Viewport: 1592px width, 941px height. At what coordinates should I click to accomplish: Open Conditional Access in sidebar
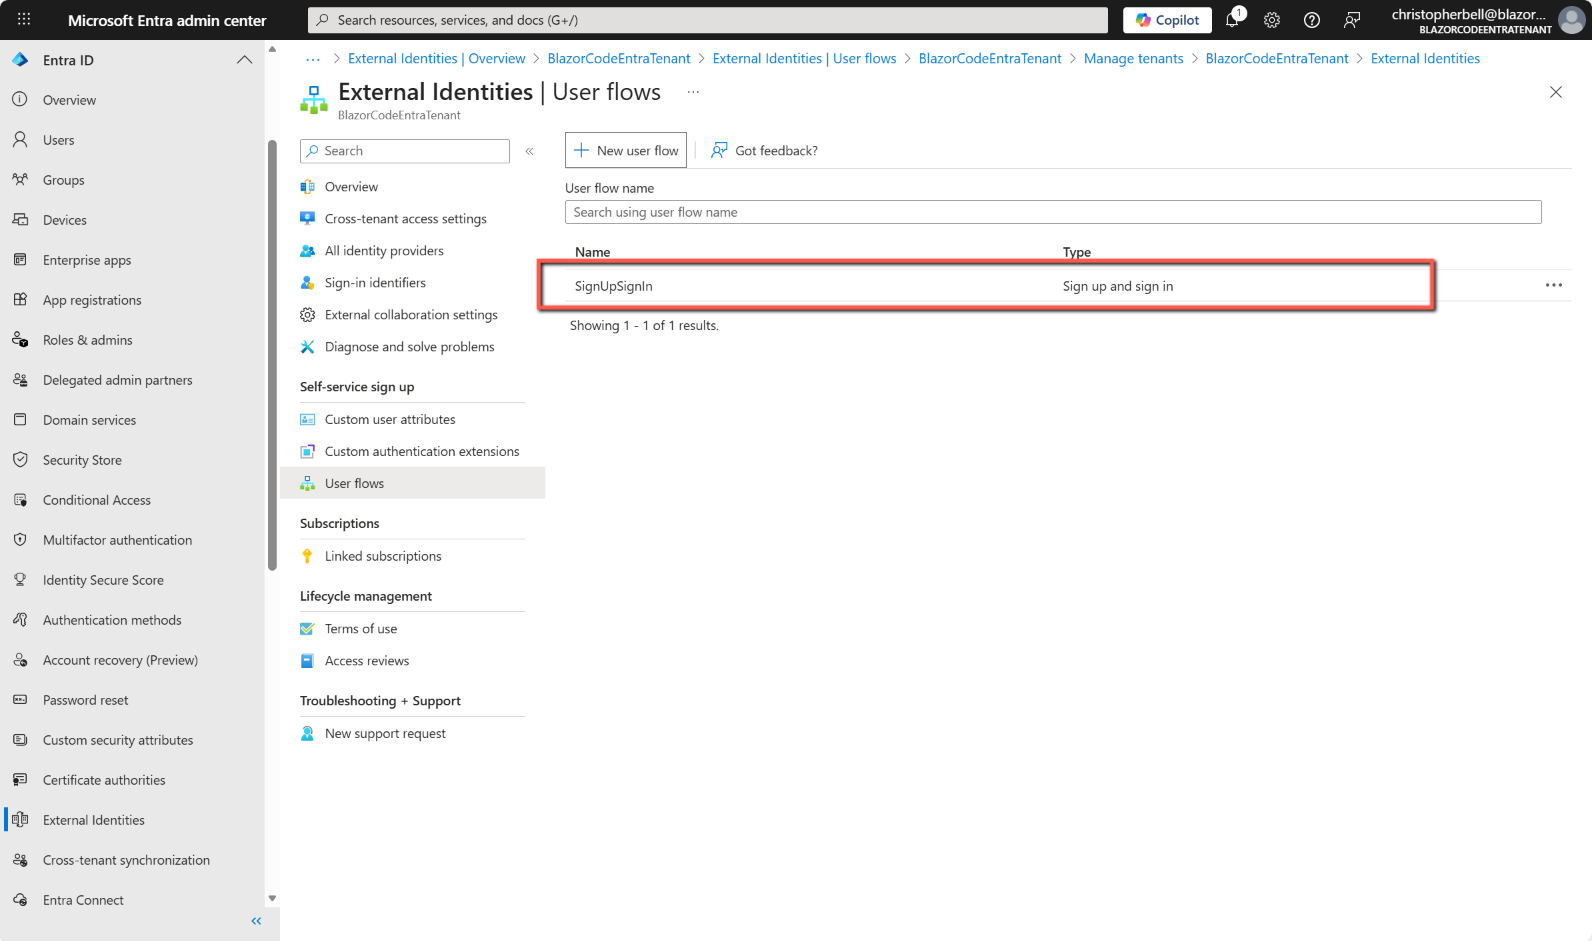point(96,500)
